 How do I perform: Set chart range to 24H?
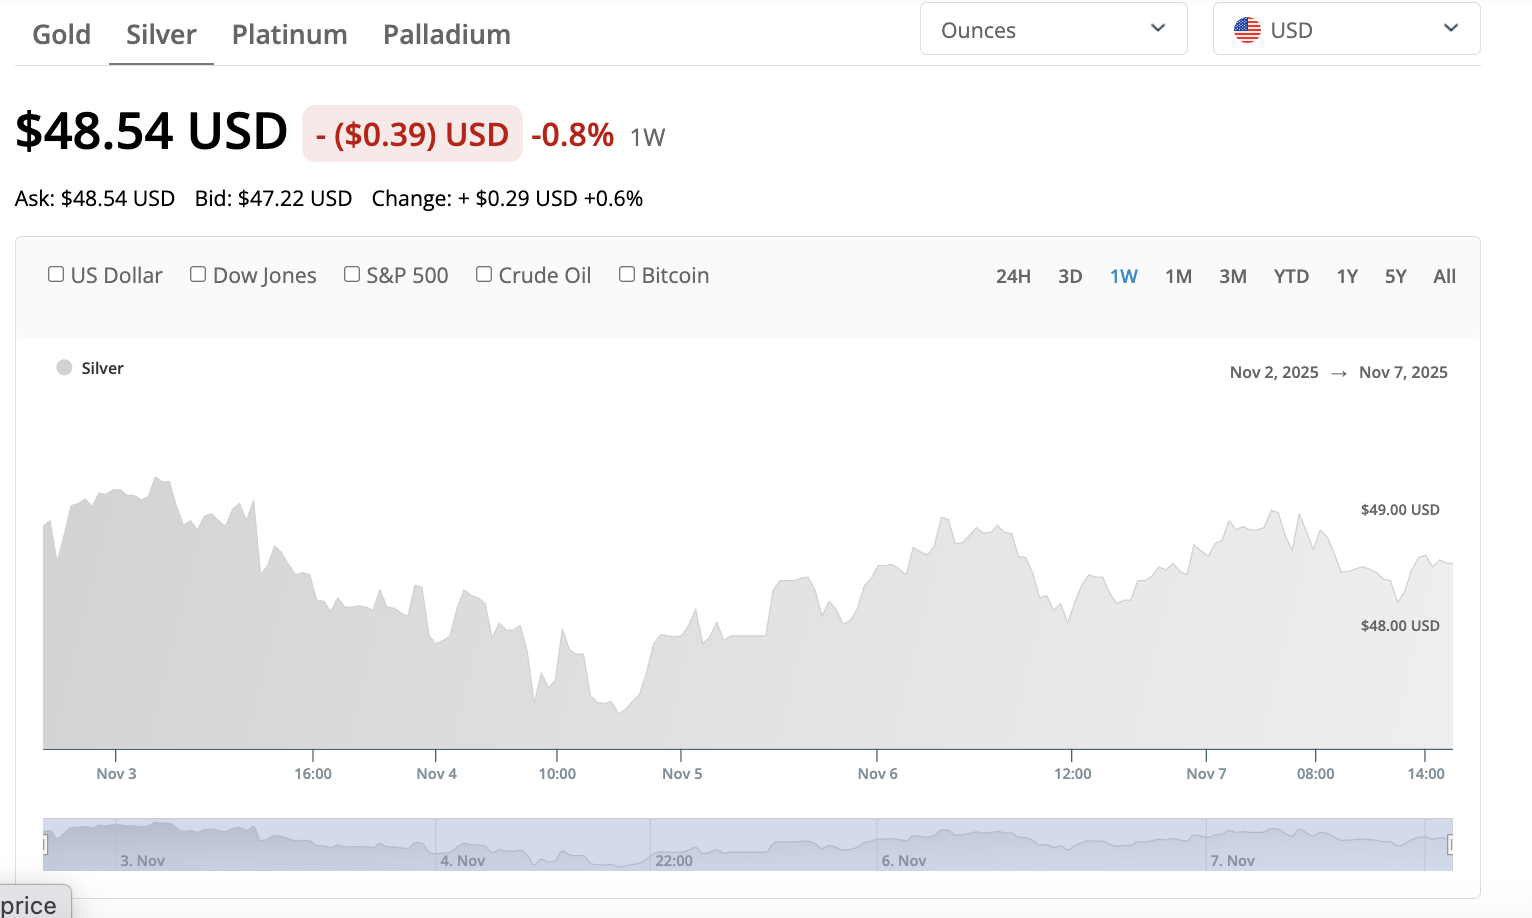[1013, 276]
